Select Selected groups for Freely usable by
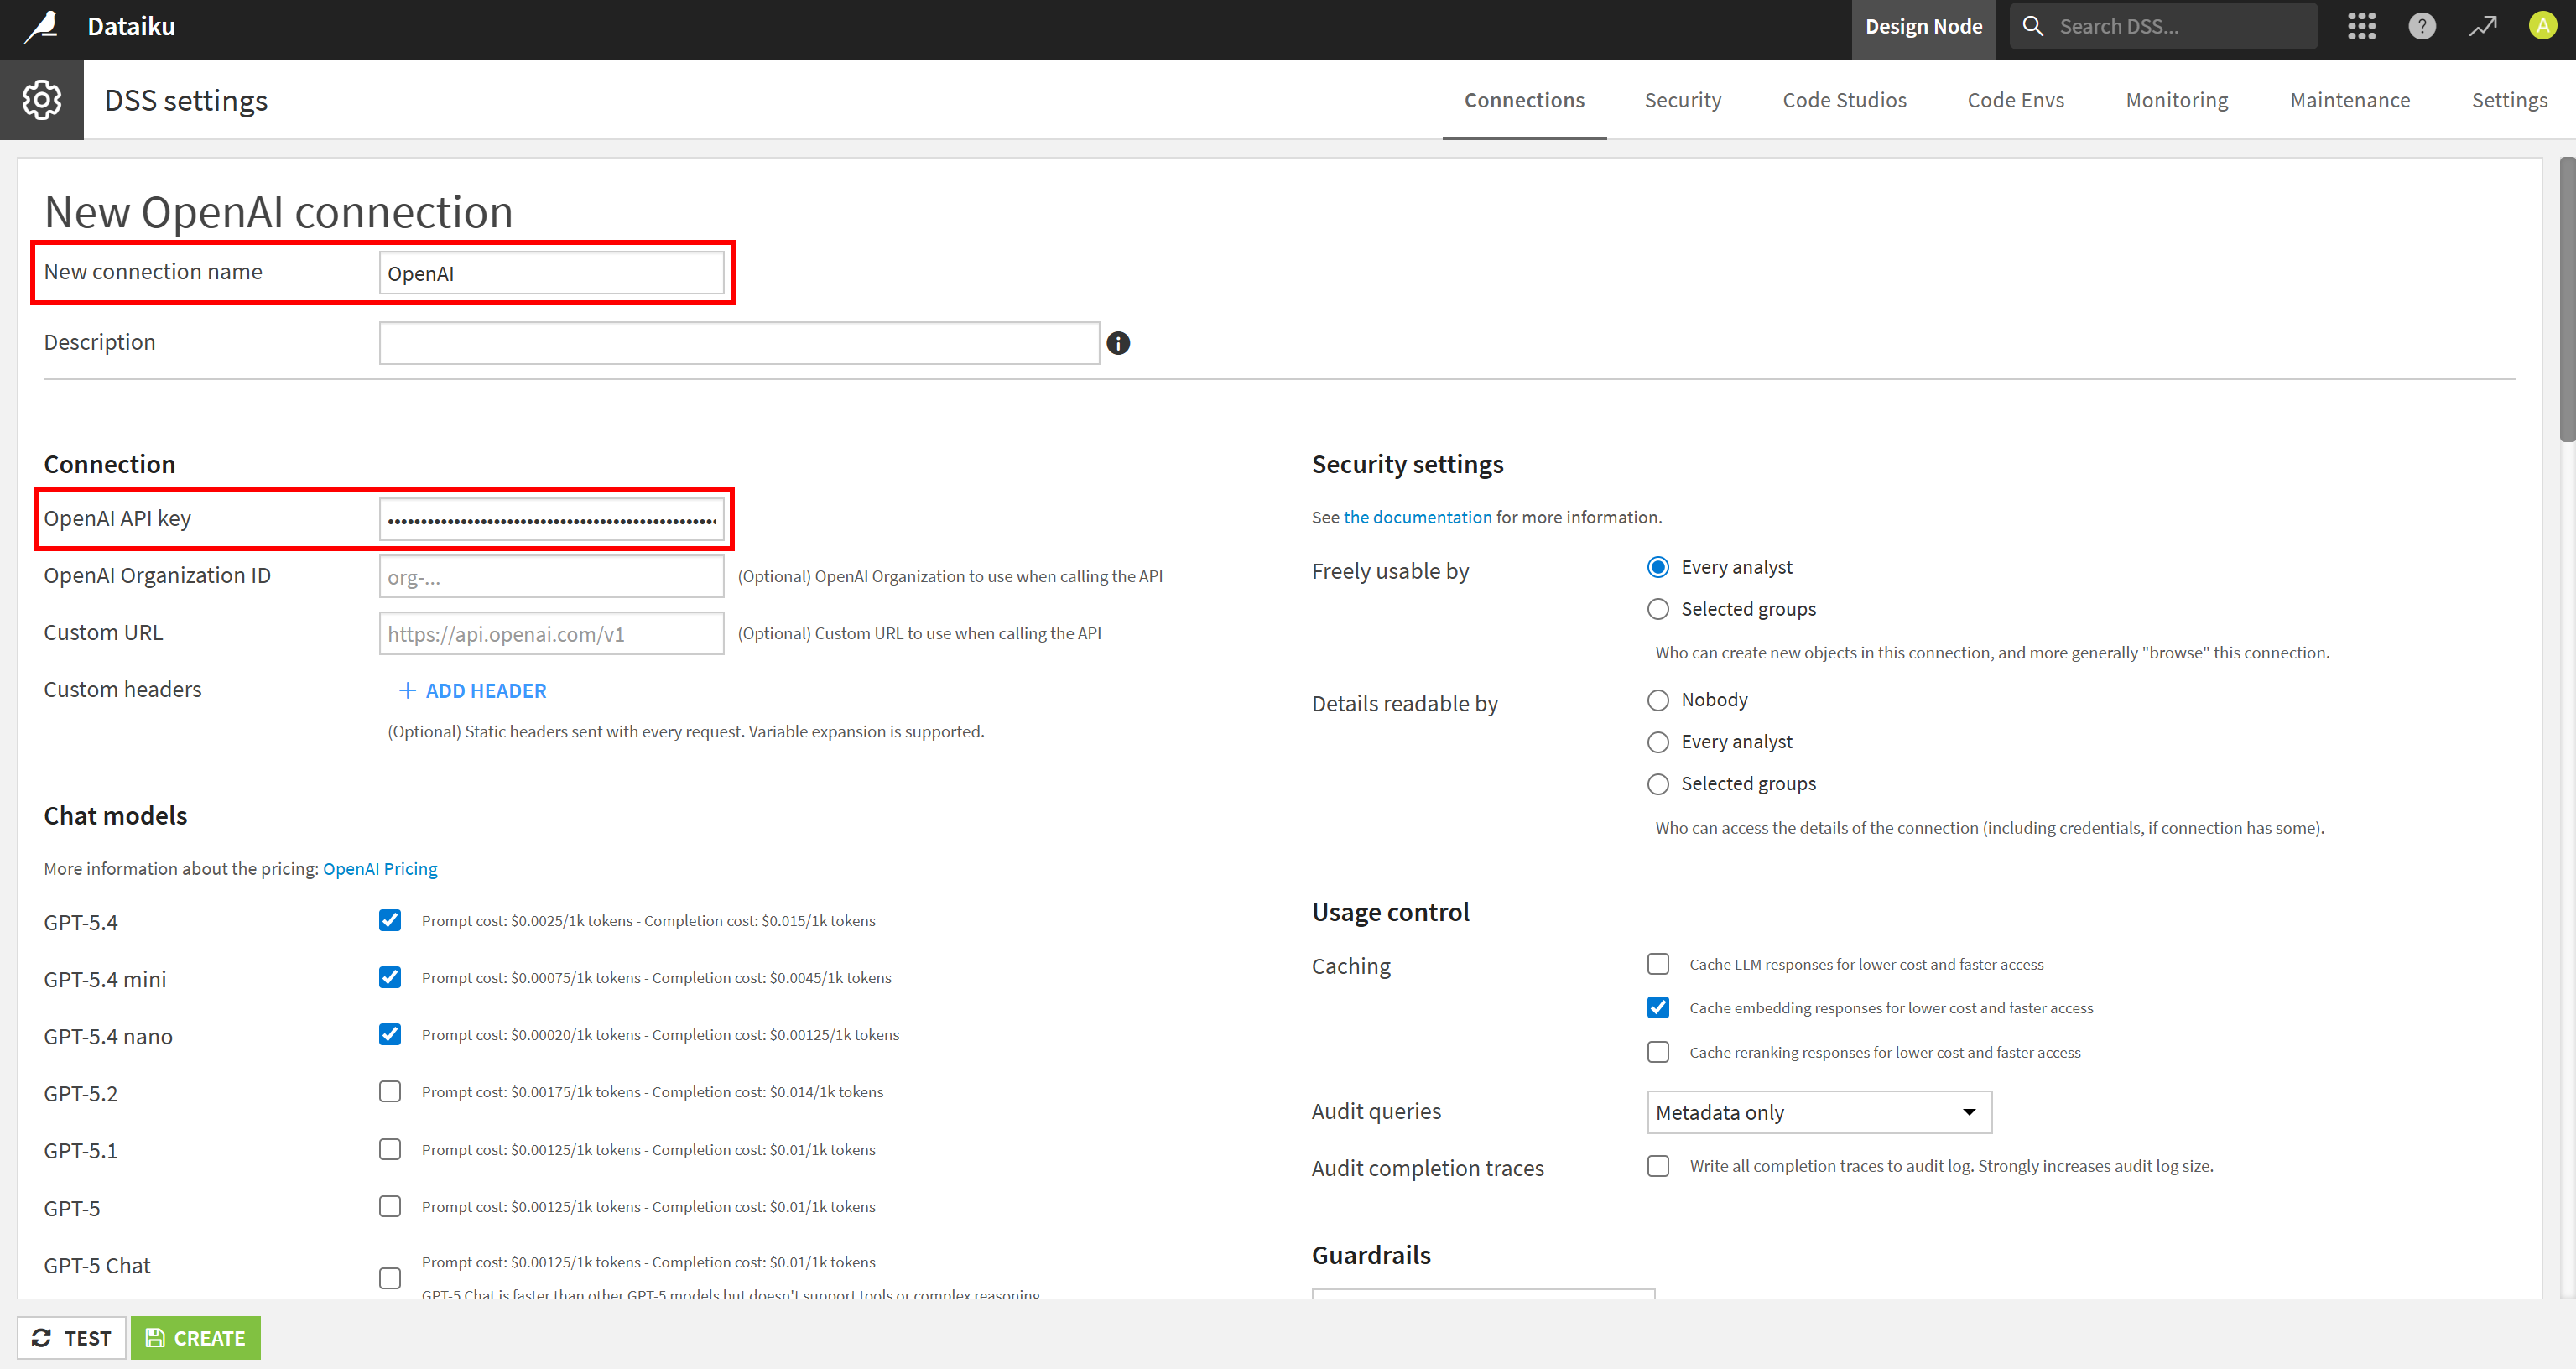This screenshot has width=2576, height=1369. pyautogui.click(x=1658, y=610)
